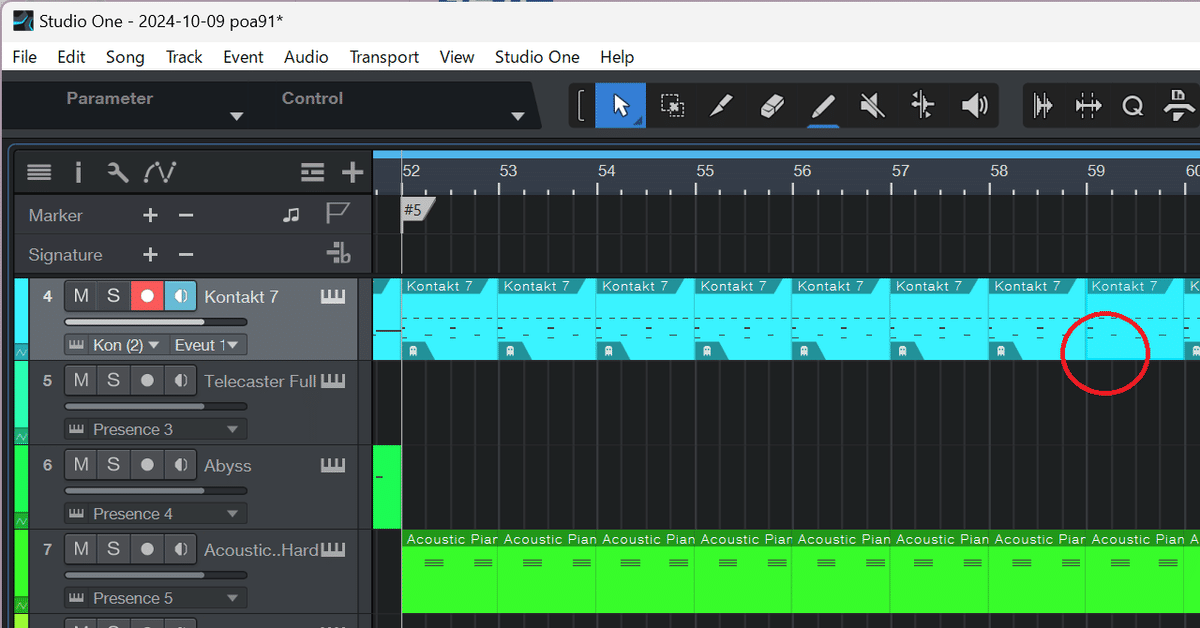Arm record on Telecaster Full track
This screenshot has width=1200, height=628.
tap(147, 380)
